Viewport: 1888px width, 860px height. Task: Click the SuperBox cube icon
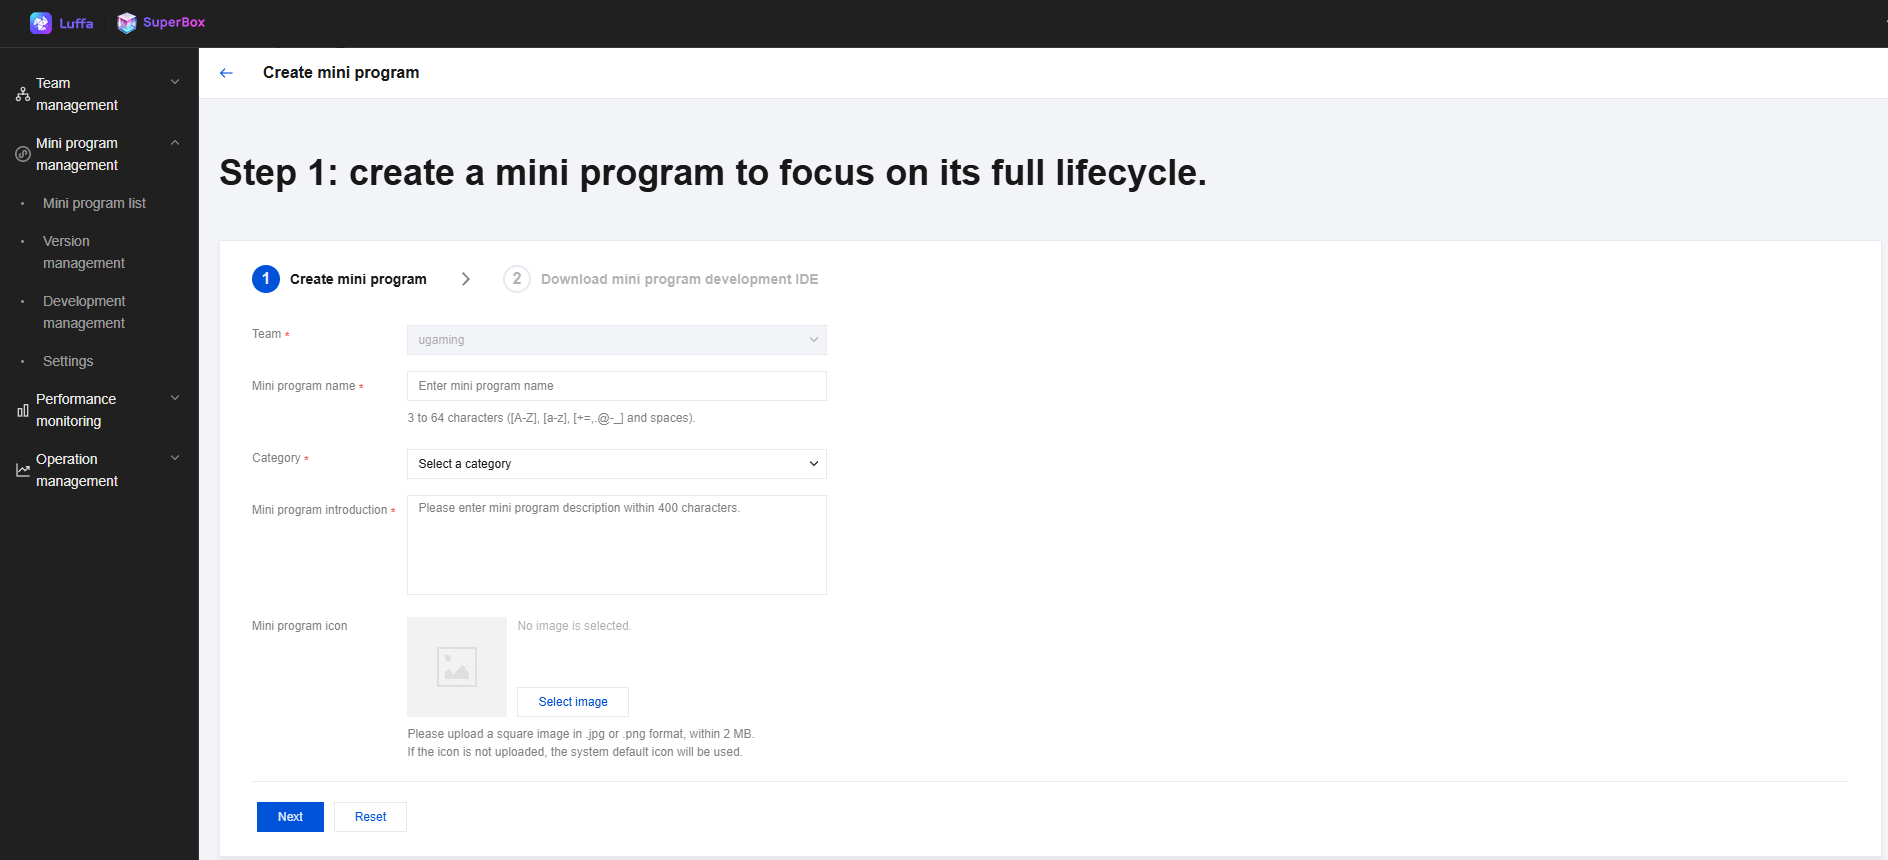127,22
